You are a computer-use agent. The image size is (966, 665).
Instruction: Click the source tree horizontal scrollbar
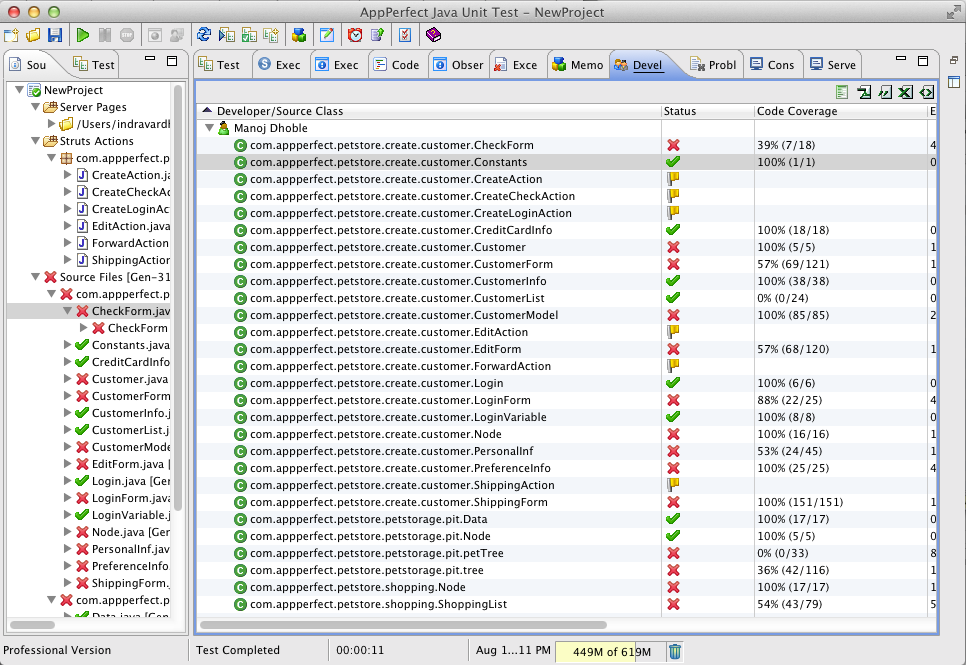point(33,625)
